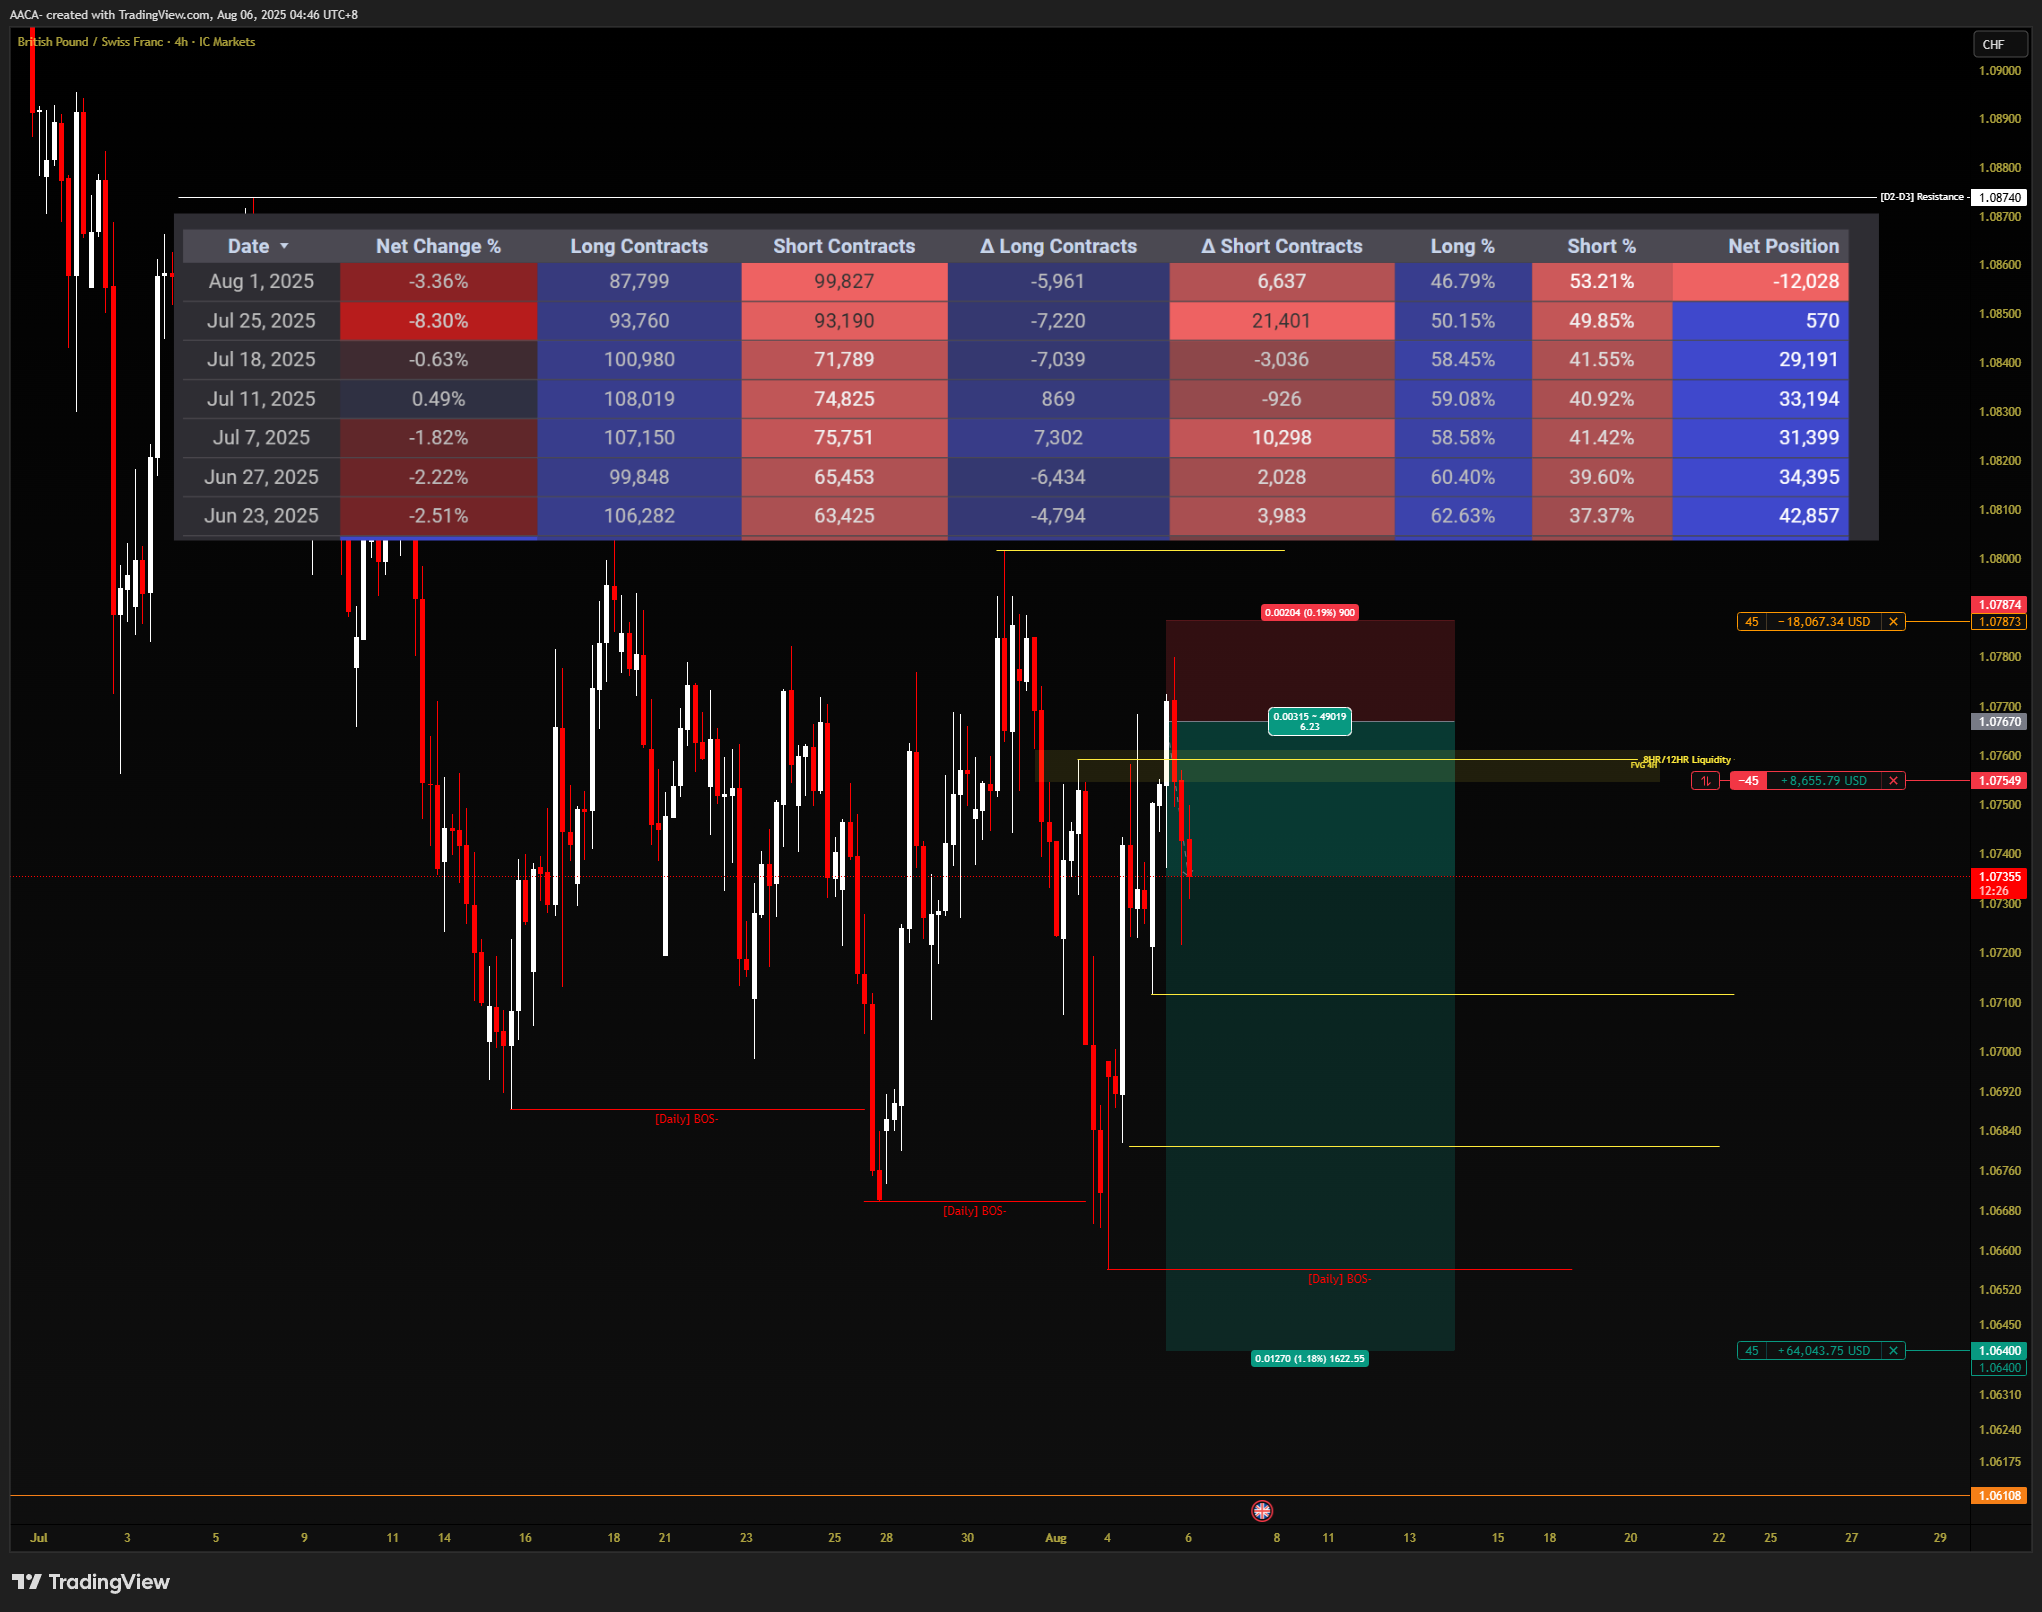2042x1612 pixels.
Task: Click the 53.21% short percent cell
Action: [x=1601, y=282]
